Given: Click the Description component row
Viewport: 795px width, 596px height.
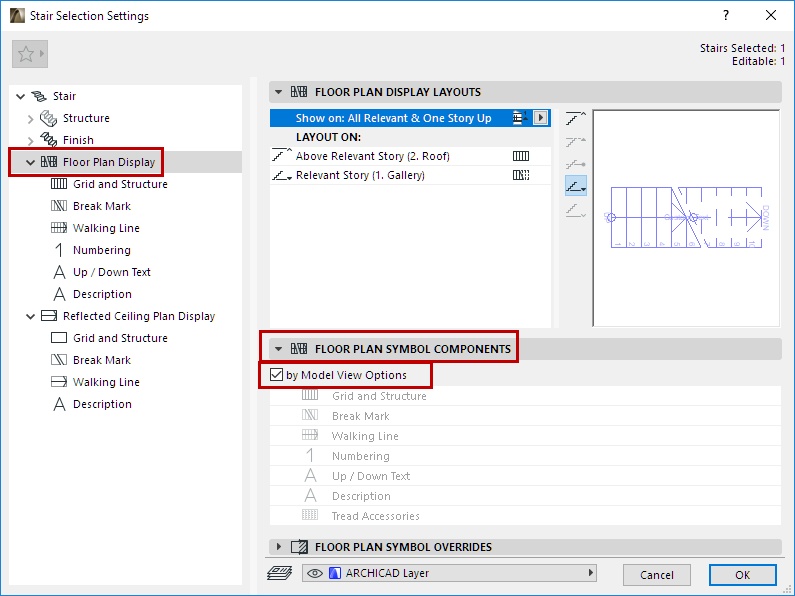Looking at the screenshot, I should (x=525, y=496).
